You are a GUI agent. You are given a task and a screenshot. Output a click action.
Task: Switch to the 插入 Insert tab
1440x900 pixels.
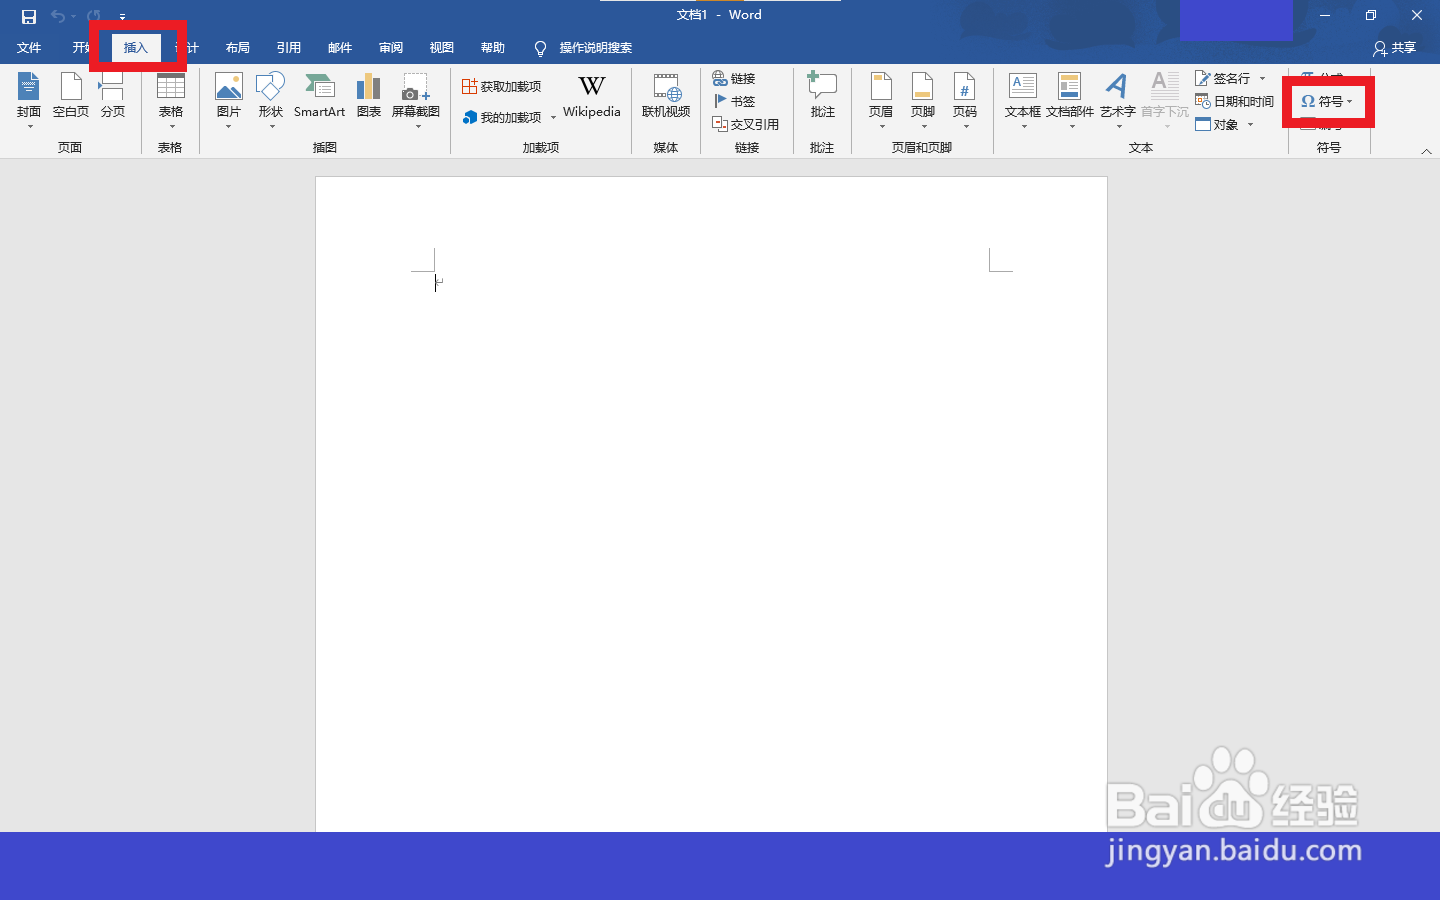136,48
